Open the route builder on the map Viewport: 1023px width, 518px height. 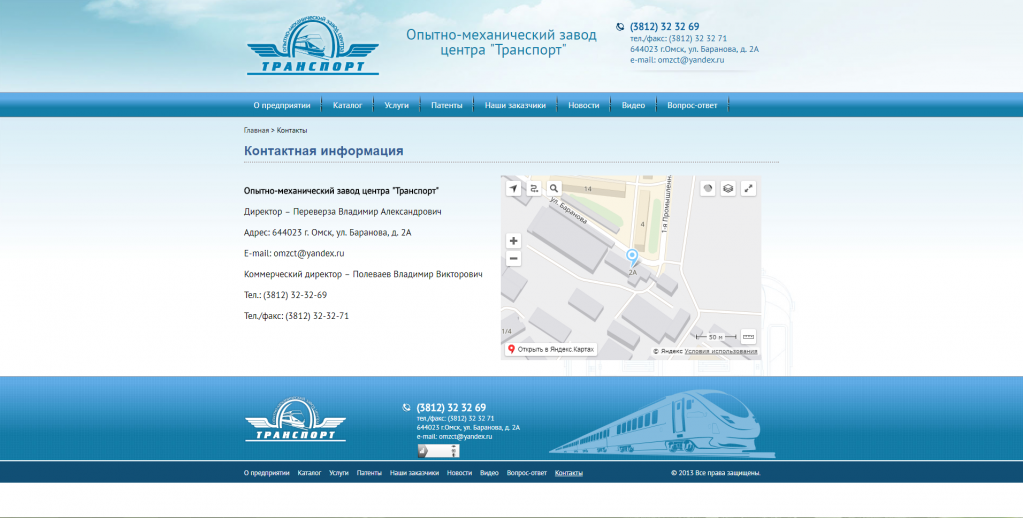pyautogui.click(x=534, y=188)
